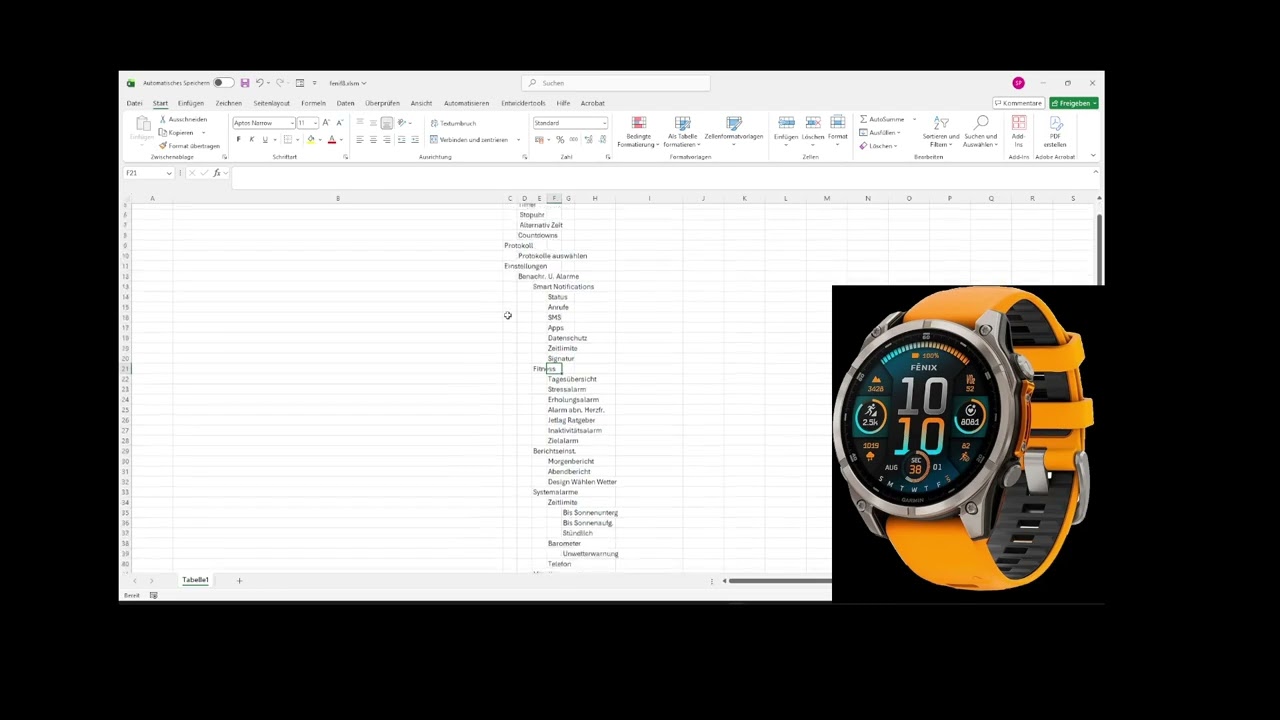Switch to the Entwicklertools tab
Viewport: 1280px width, 720px height.
pos(523,103)
